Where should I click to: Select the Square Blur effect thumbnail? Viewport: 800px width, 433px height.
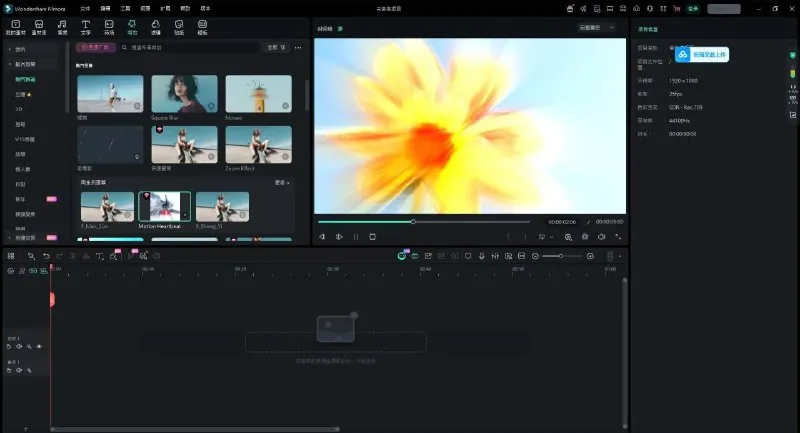coord(184,94)
